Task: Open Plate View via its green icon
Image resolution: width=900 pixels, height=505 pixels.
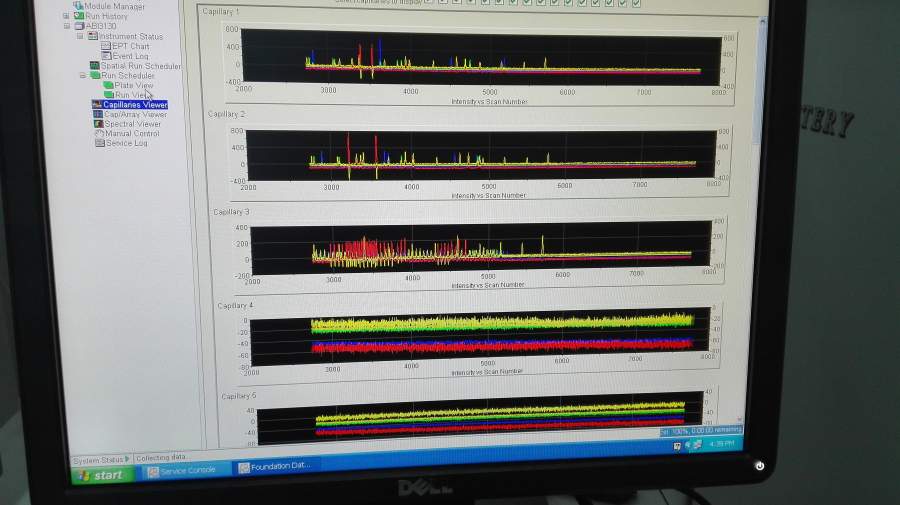Action: point(108,85)
